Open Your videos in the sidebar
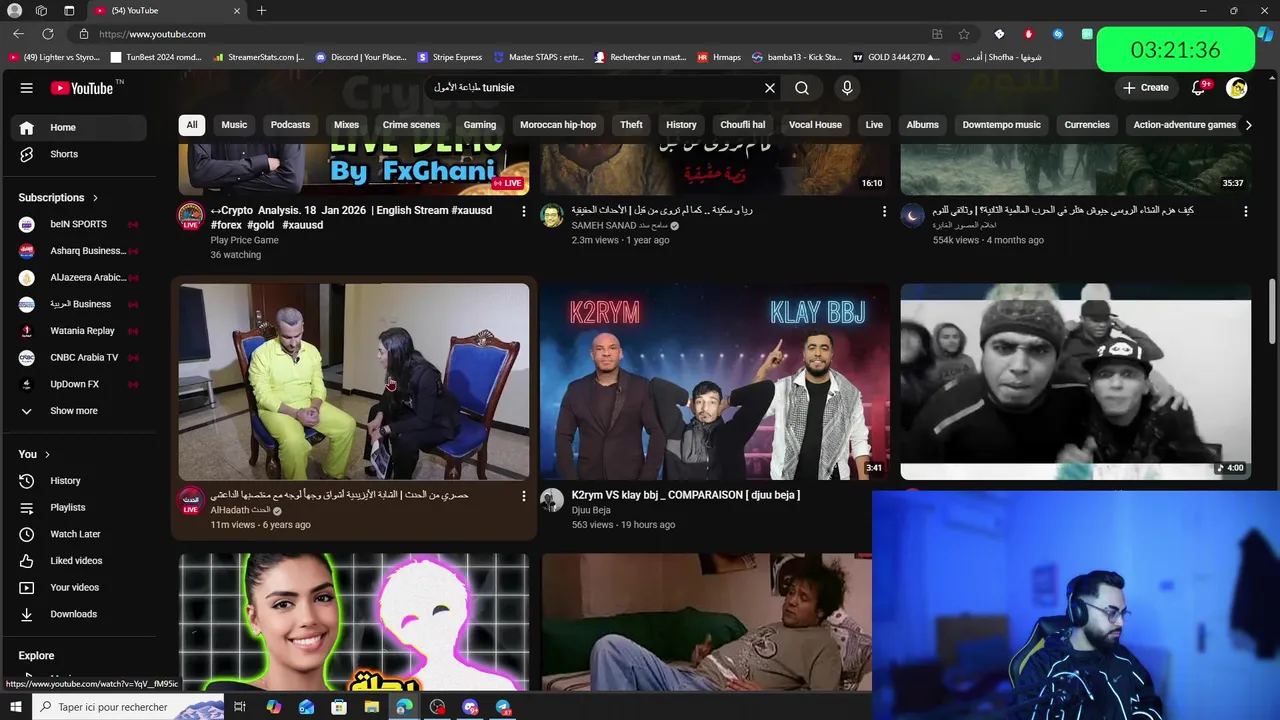Viewport: 1280px width, 720px height. click(79, 588)
